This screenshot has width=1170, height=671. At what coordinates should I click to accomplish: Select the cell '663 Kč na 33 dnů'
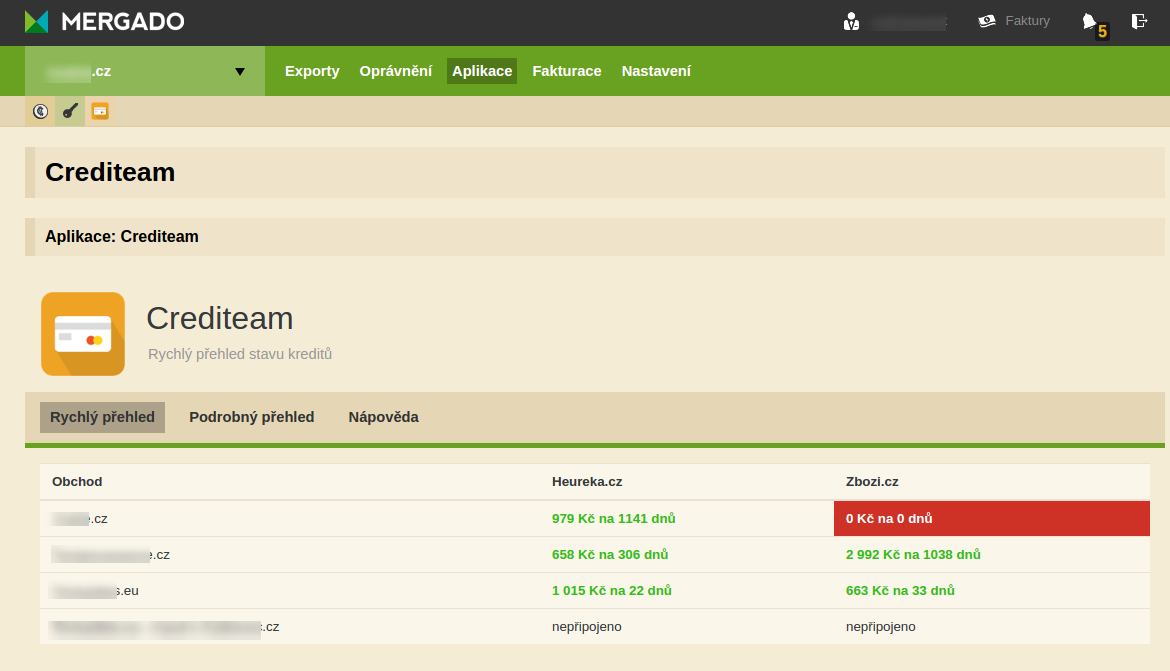pyautogui.click(x=900, y=590)
